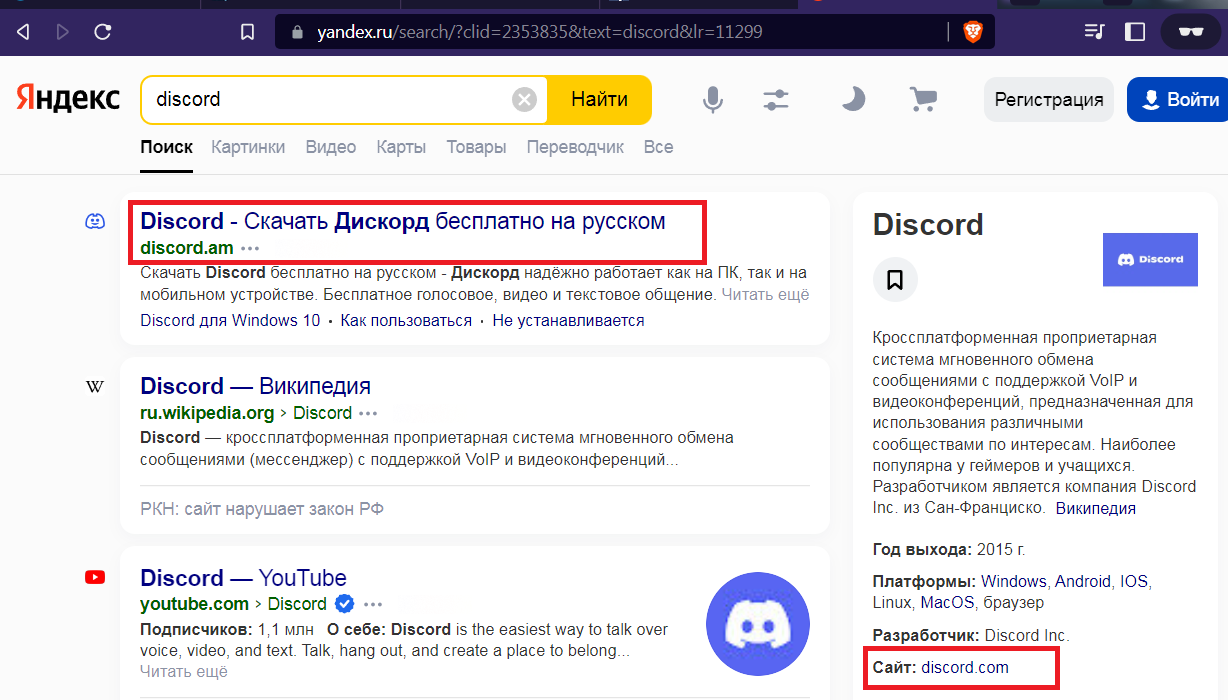This screenshot has height=700, width=1228.
Task: Open the shopping cart icon
Action: click(x=922, y=99)
